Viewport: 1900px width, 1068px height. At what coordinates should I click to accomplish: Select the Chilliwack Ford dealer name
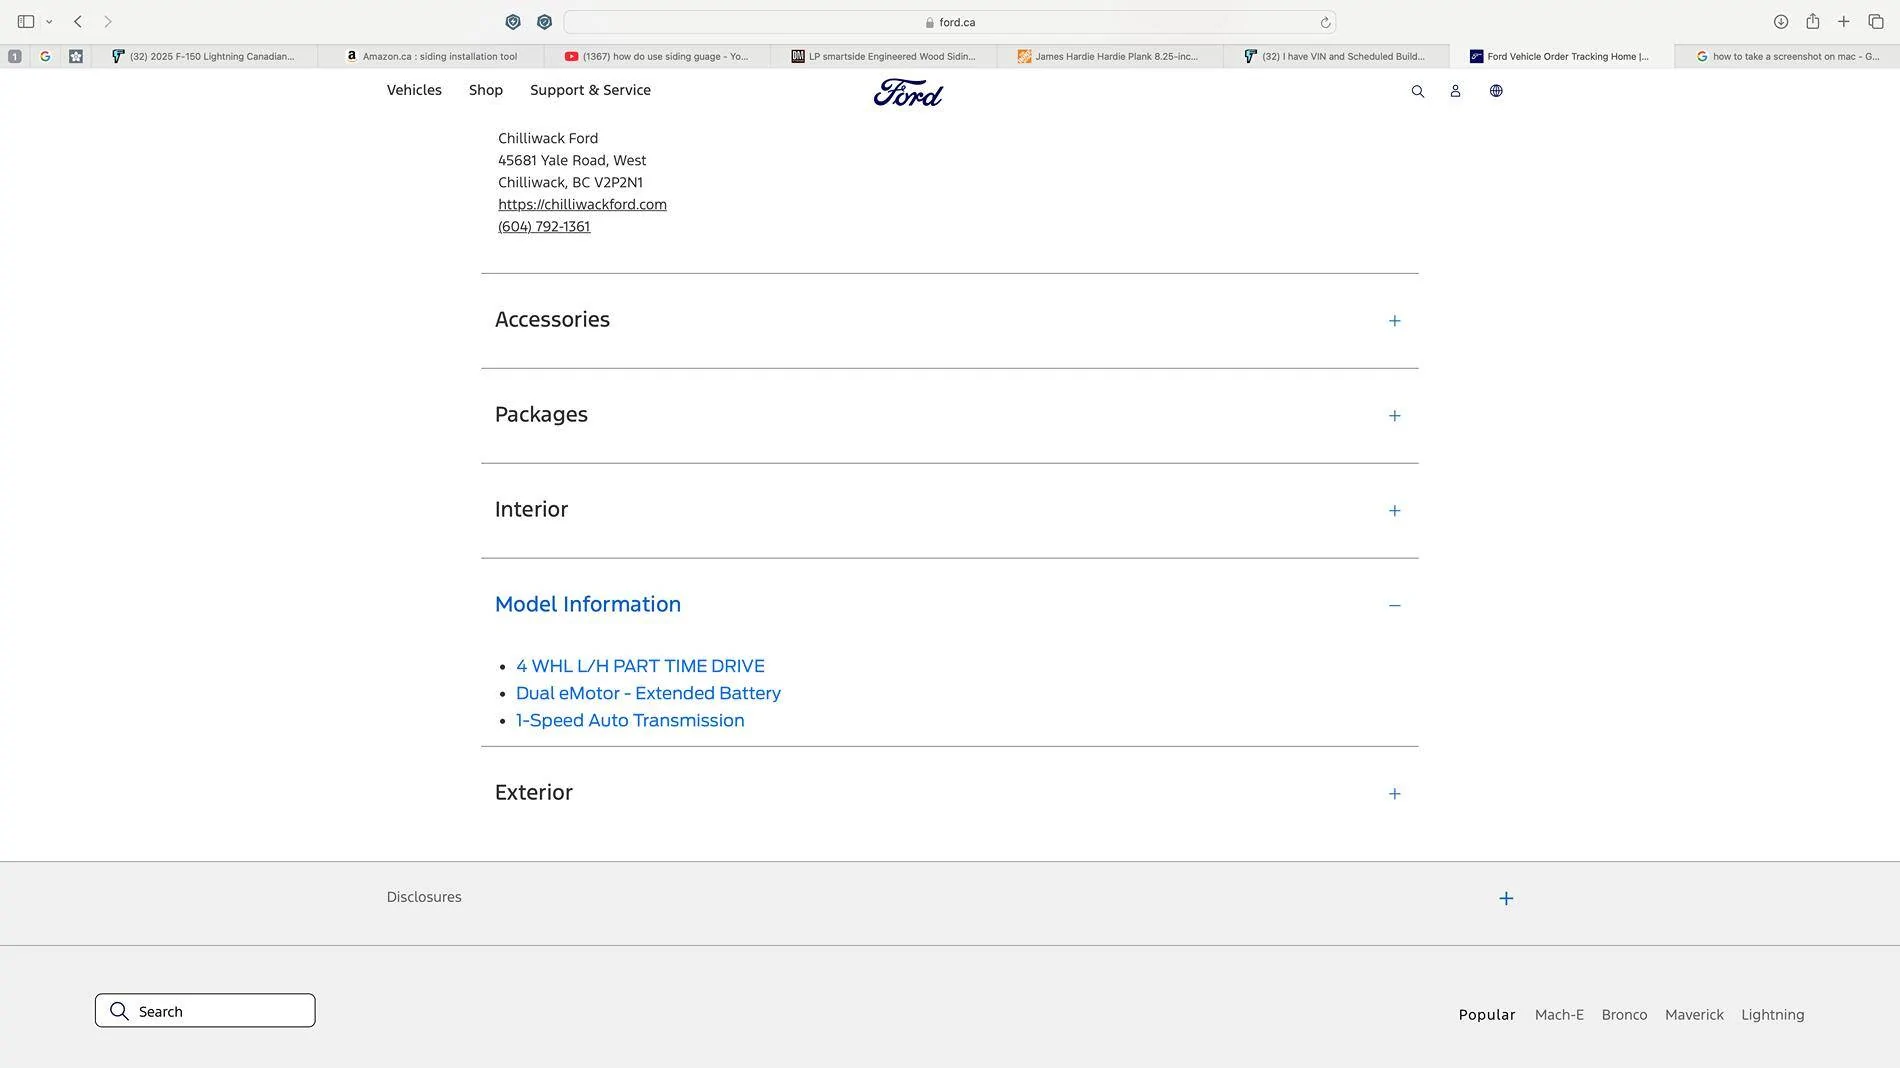pos(548,138)
